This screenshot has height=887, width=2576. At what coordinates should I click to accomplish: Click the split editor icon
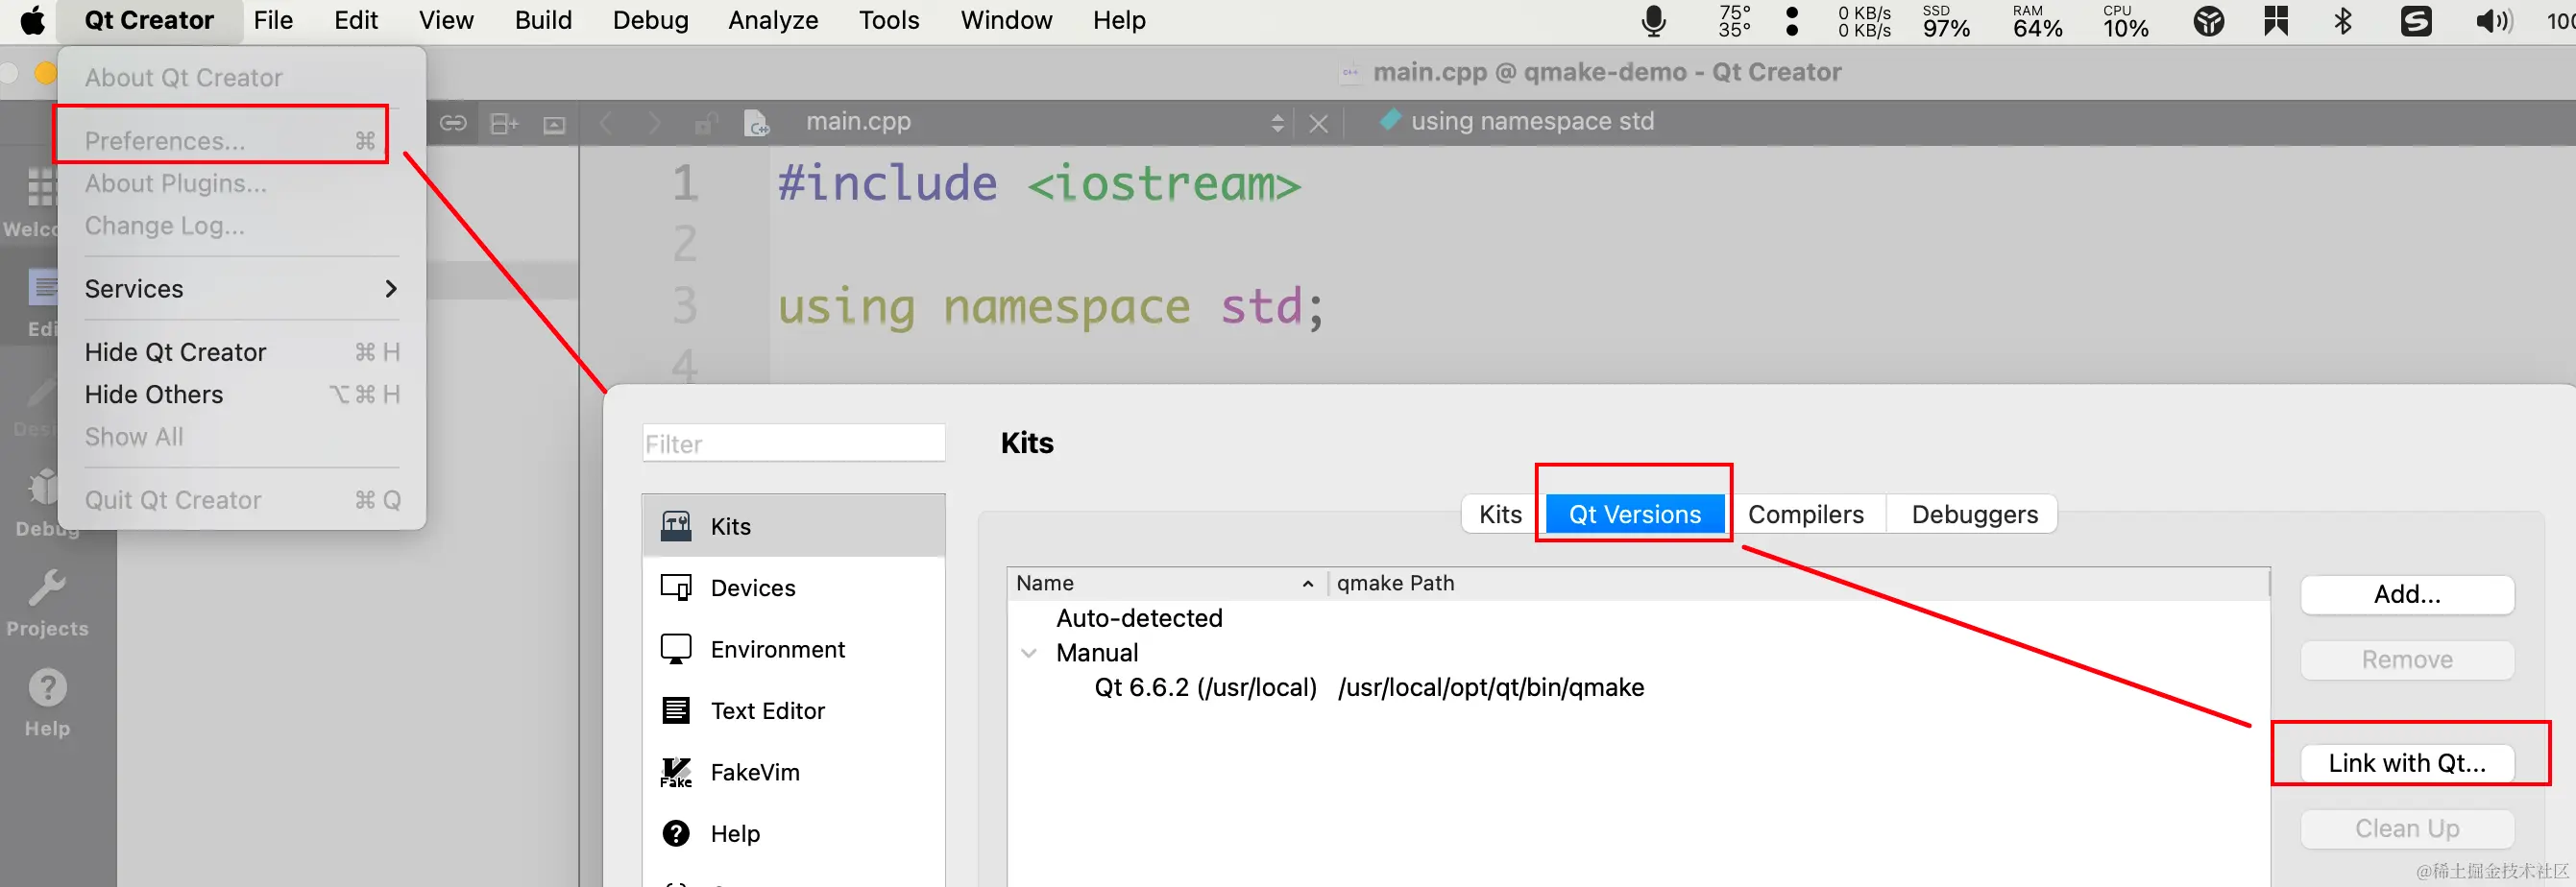pyautogui.click(x=504, y=123)
